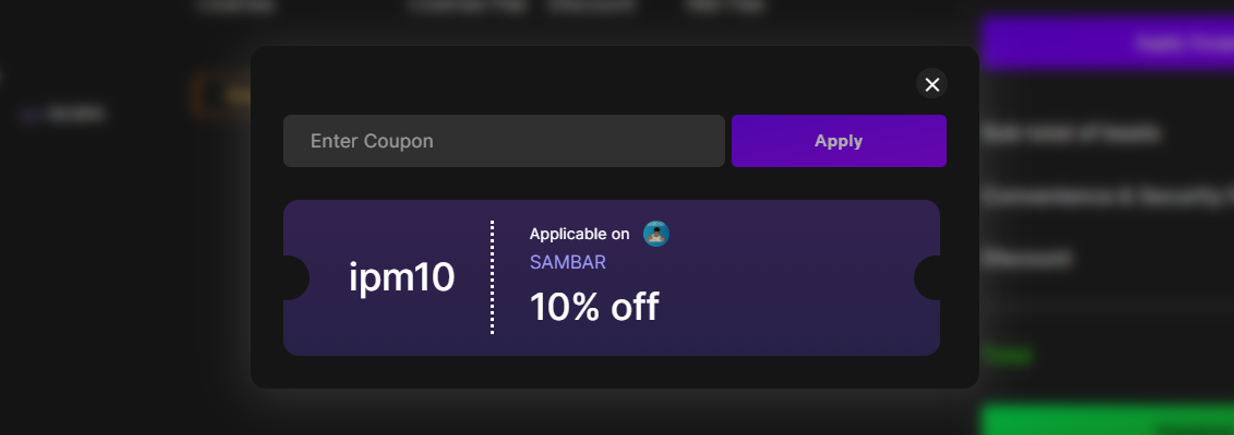Click the Enter Coupon text field
The image size is (1234, 435).
tap(503, 141)
